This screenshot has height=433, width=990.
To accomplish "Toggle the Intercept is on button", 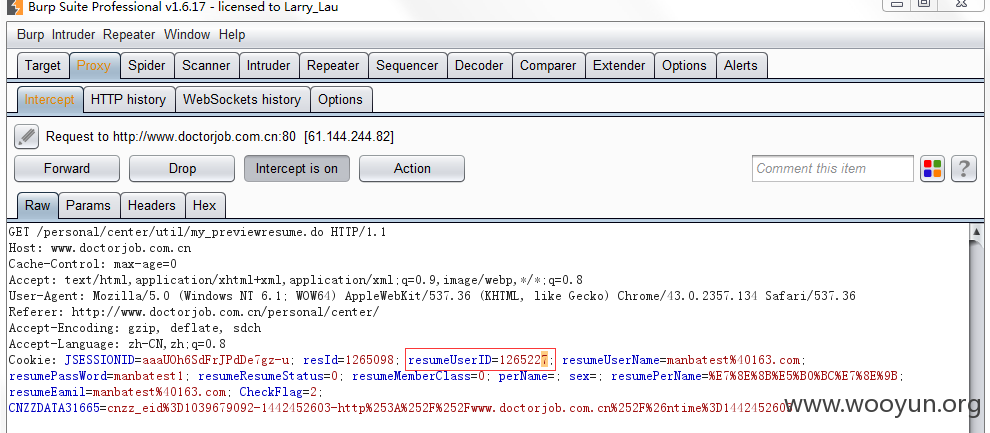I will pos(297,169).
